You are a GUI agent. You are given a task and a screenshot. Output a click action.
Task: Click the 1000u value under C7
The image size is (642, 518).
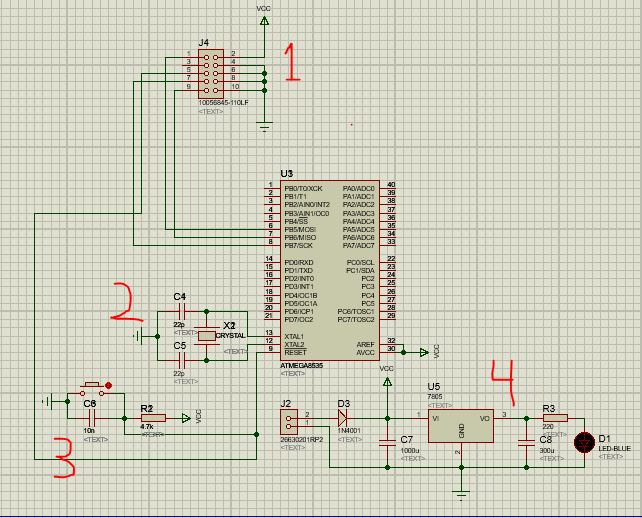(410, 450)
